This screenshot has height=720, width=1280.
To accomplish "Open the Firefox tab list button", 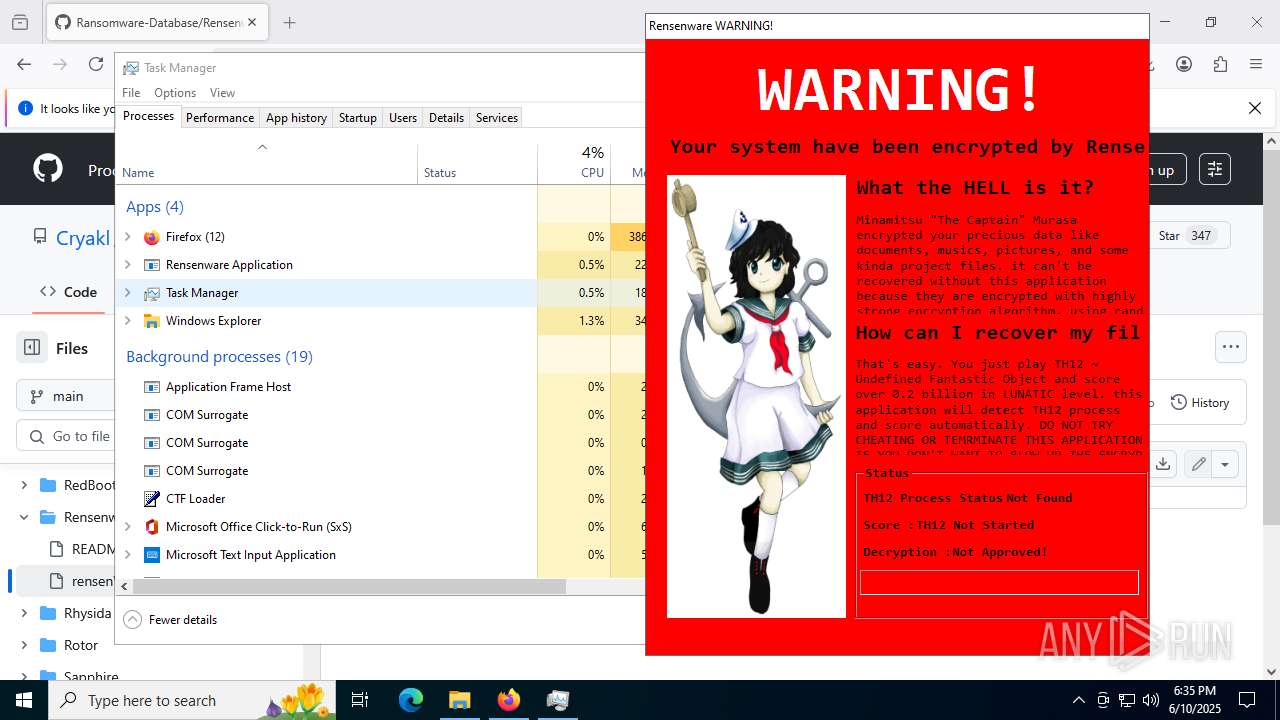I will [x=20, y=22].
